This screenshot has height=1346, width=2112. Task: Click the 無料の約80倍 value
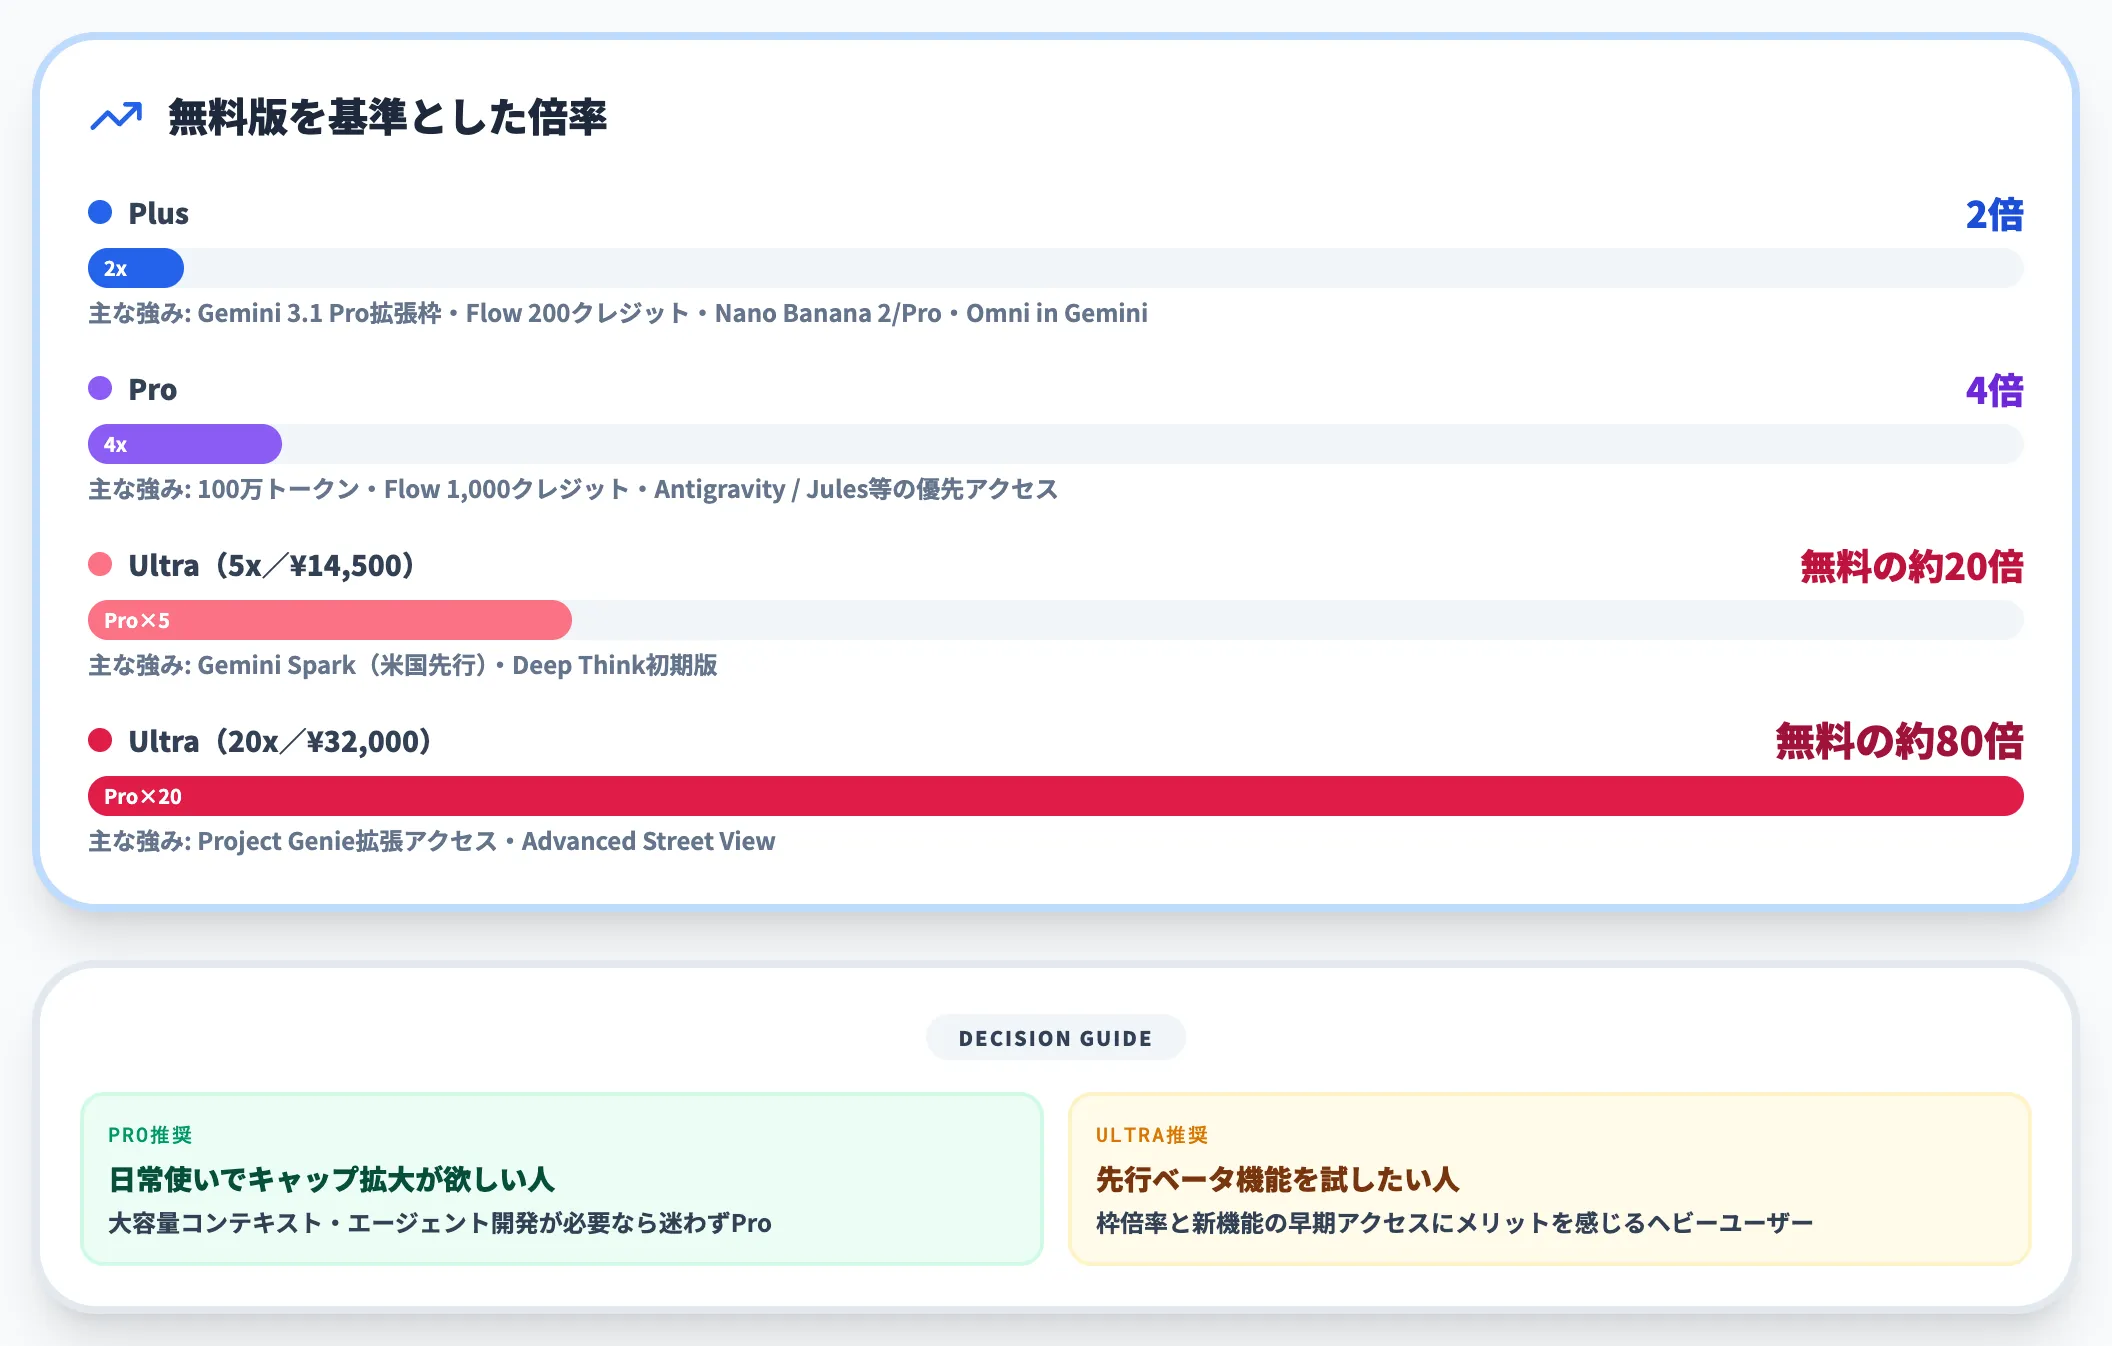pos(1899,741)
